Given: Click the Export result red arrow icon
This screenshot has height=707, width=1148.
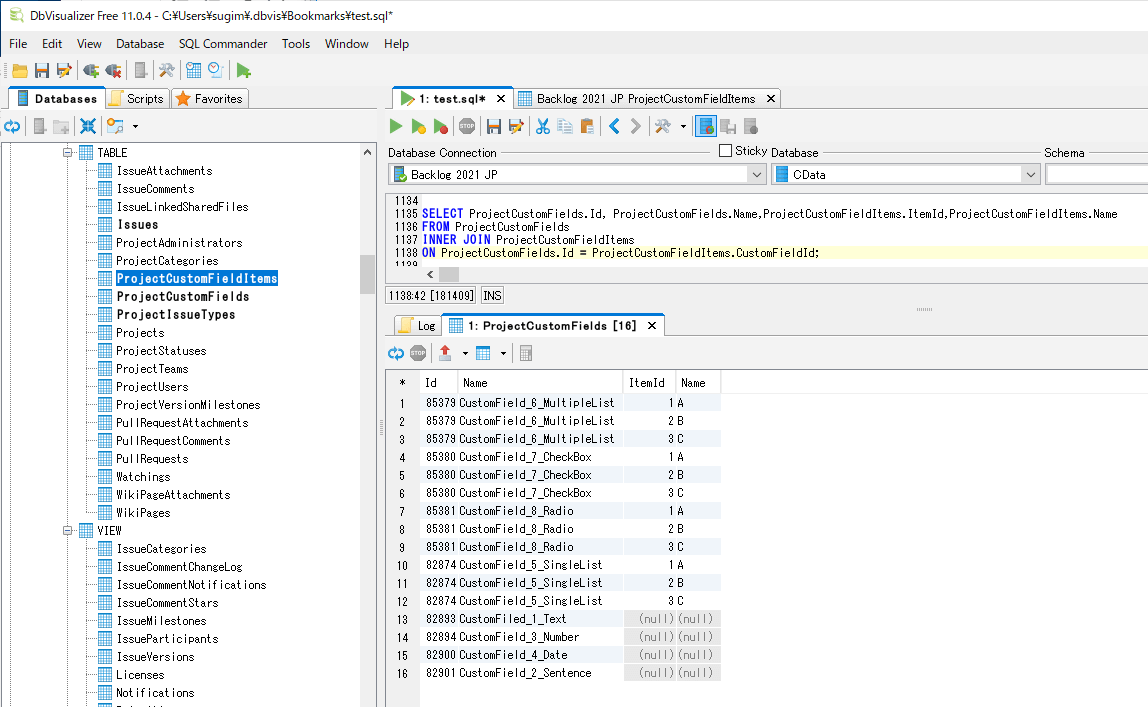Looking at the screenshot, I should click(445, 353).
